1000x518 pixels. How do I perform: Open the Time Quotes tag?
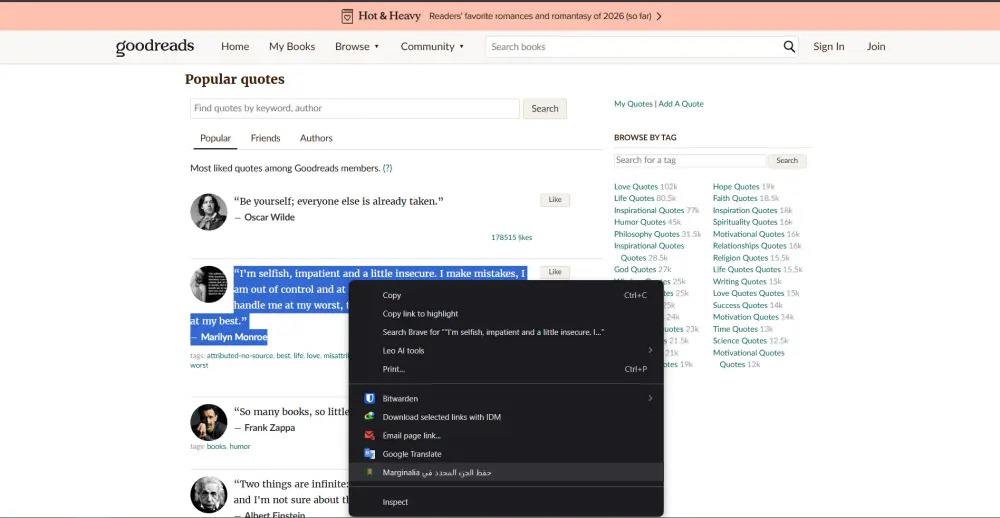pyautogui.click(x=735, y=329)
